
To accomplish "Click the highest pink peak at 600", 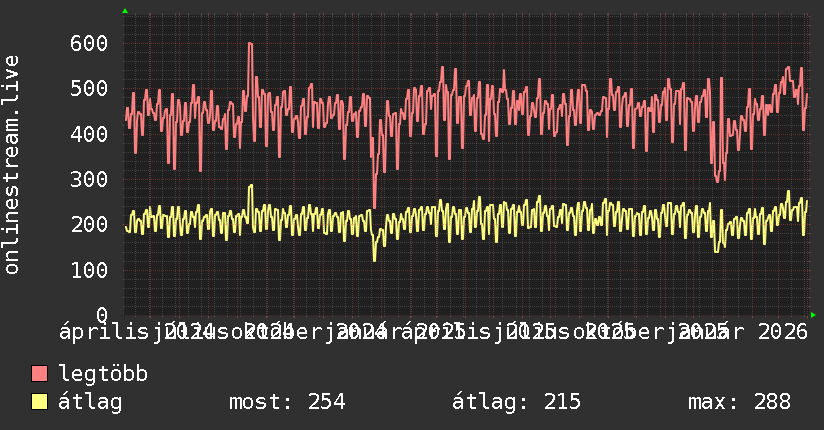I will [250, 44].
